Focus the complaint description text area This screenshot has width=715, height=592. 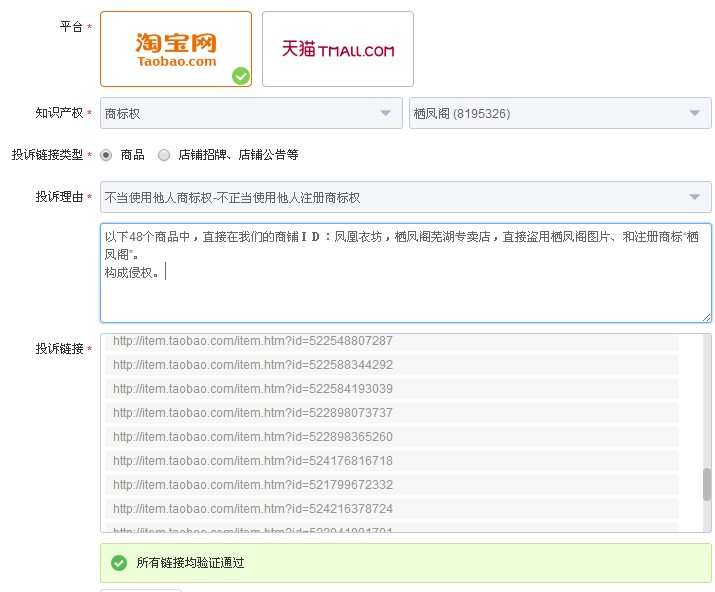click(406, 273)
